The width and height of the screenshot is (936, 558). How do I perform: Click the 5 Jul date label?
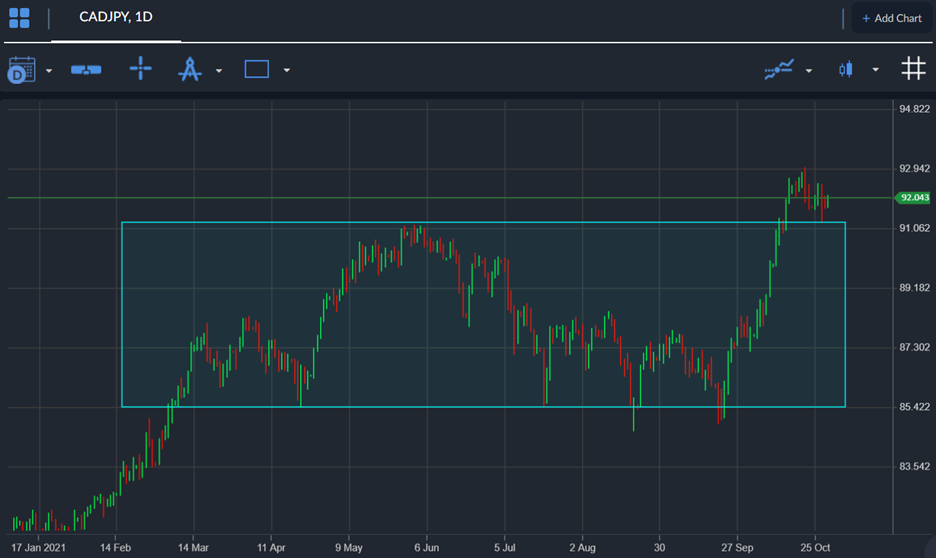tap(504, 547)
